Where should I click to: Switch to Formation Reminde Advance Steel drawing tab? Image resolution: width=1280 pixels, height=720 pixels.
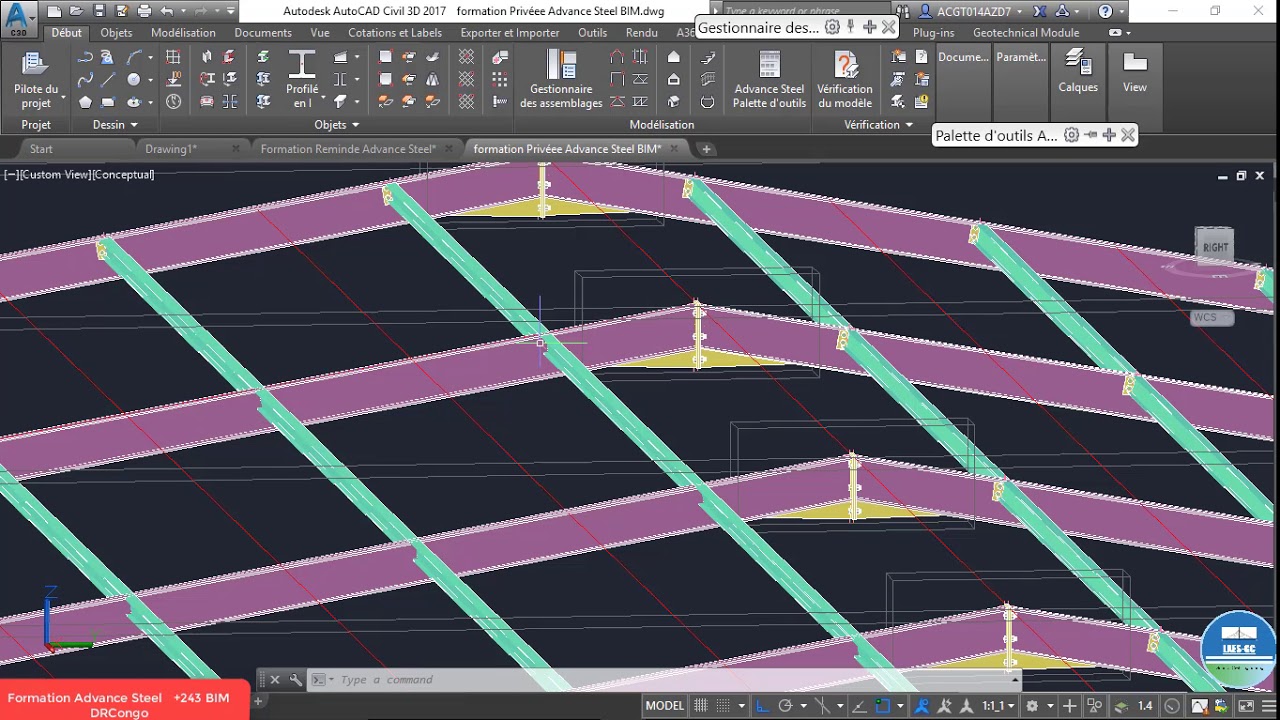click(348, 149)
